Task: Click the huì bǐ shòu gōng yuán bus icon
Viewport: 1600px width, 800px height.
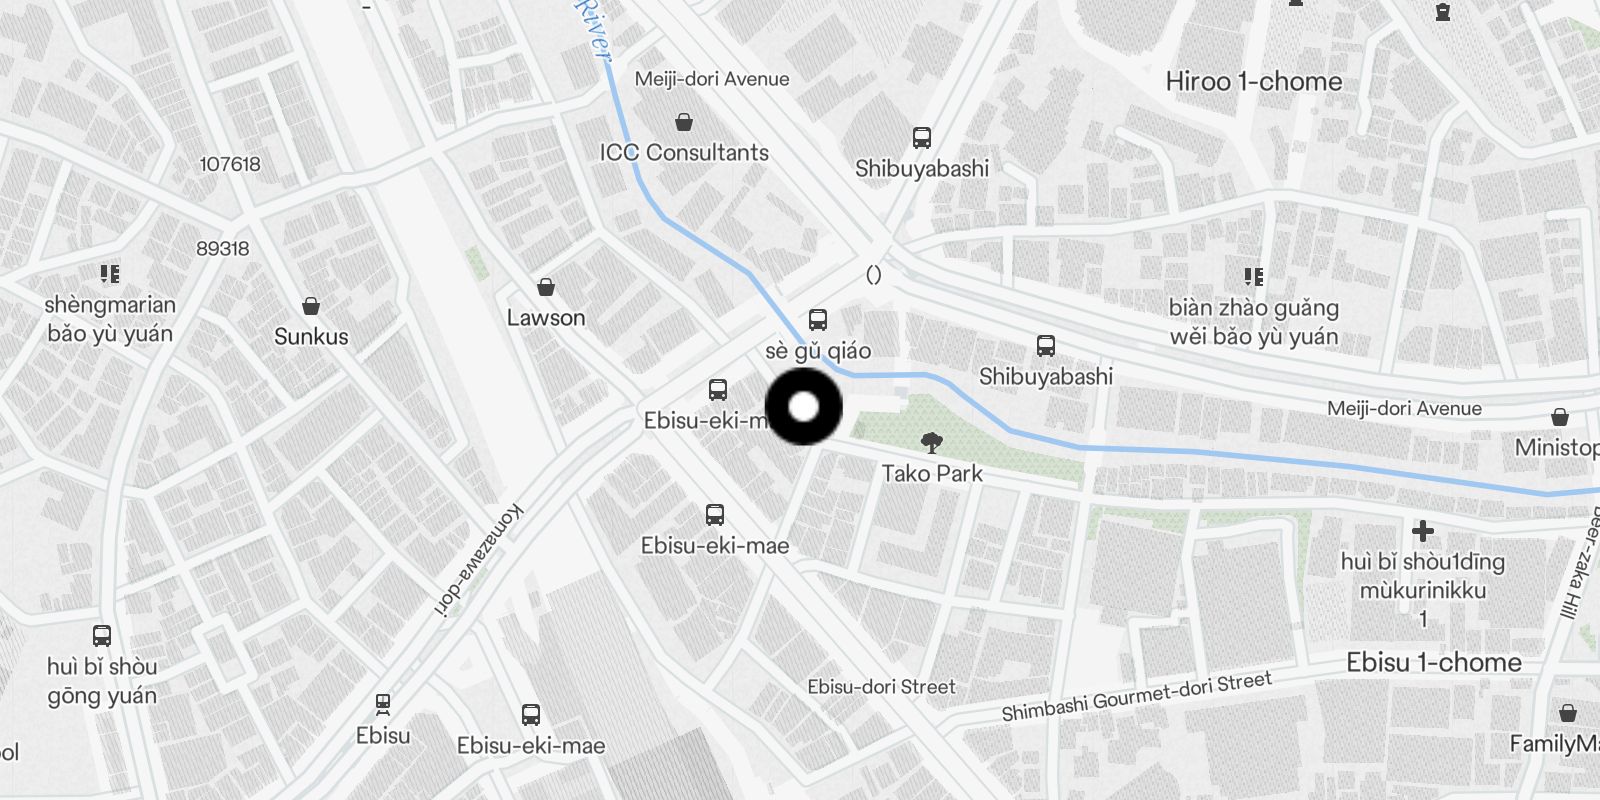Action: [102, 636]
